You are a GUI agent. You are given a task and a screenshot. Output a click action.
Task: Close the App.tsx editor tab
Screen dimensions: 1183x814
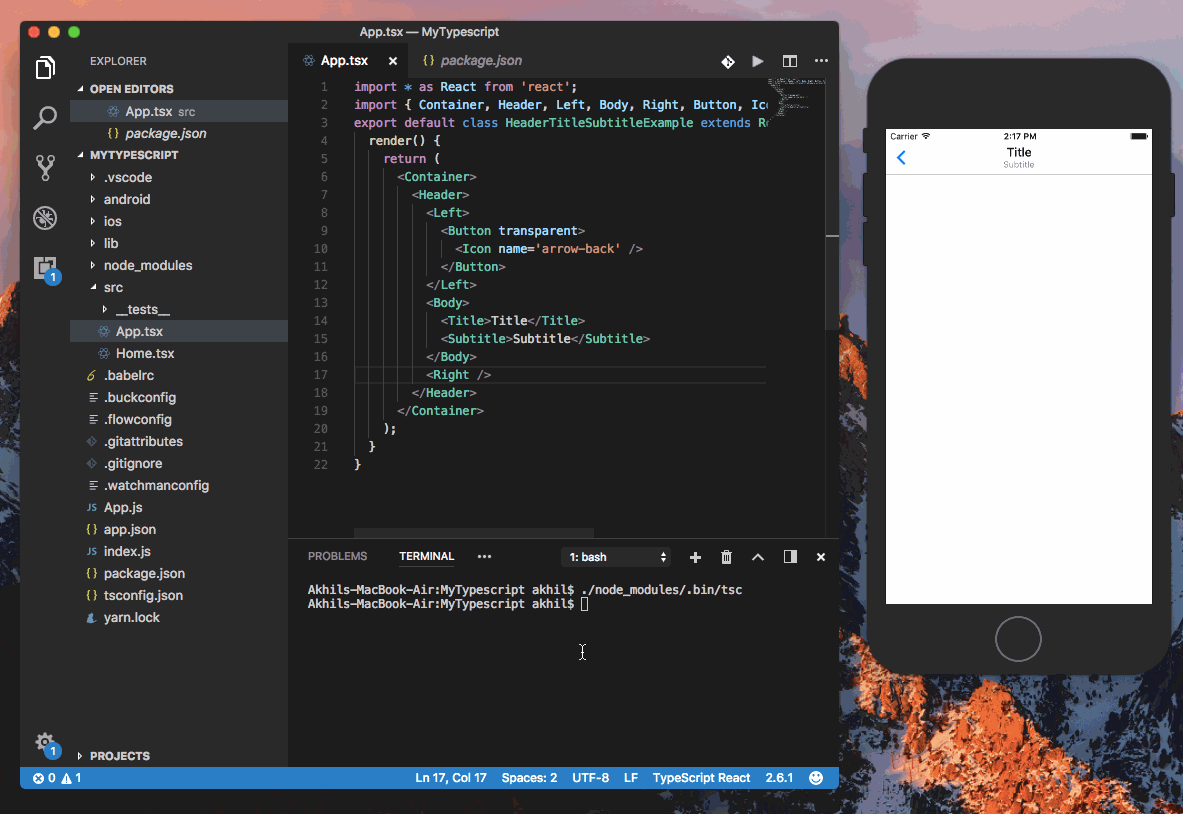pyautogui.click(x=393, y=61)
